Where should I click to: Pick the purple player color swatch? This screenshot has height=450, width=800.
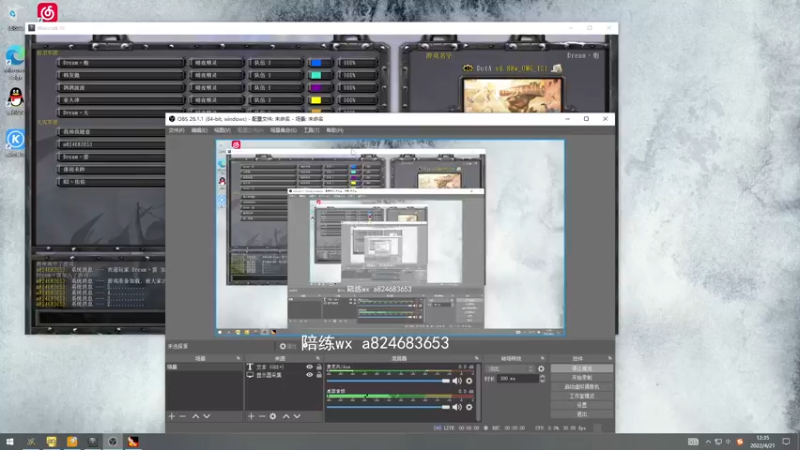[x=316, y=88]
